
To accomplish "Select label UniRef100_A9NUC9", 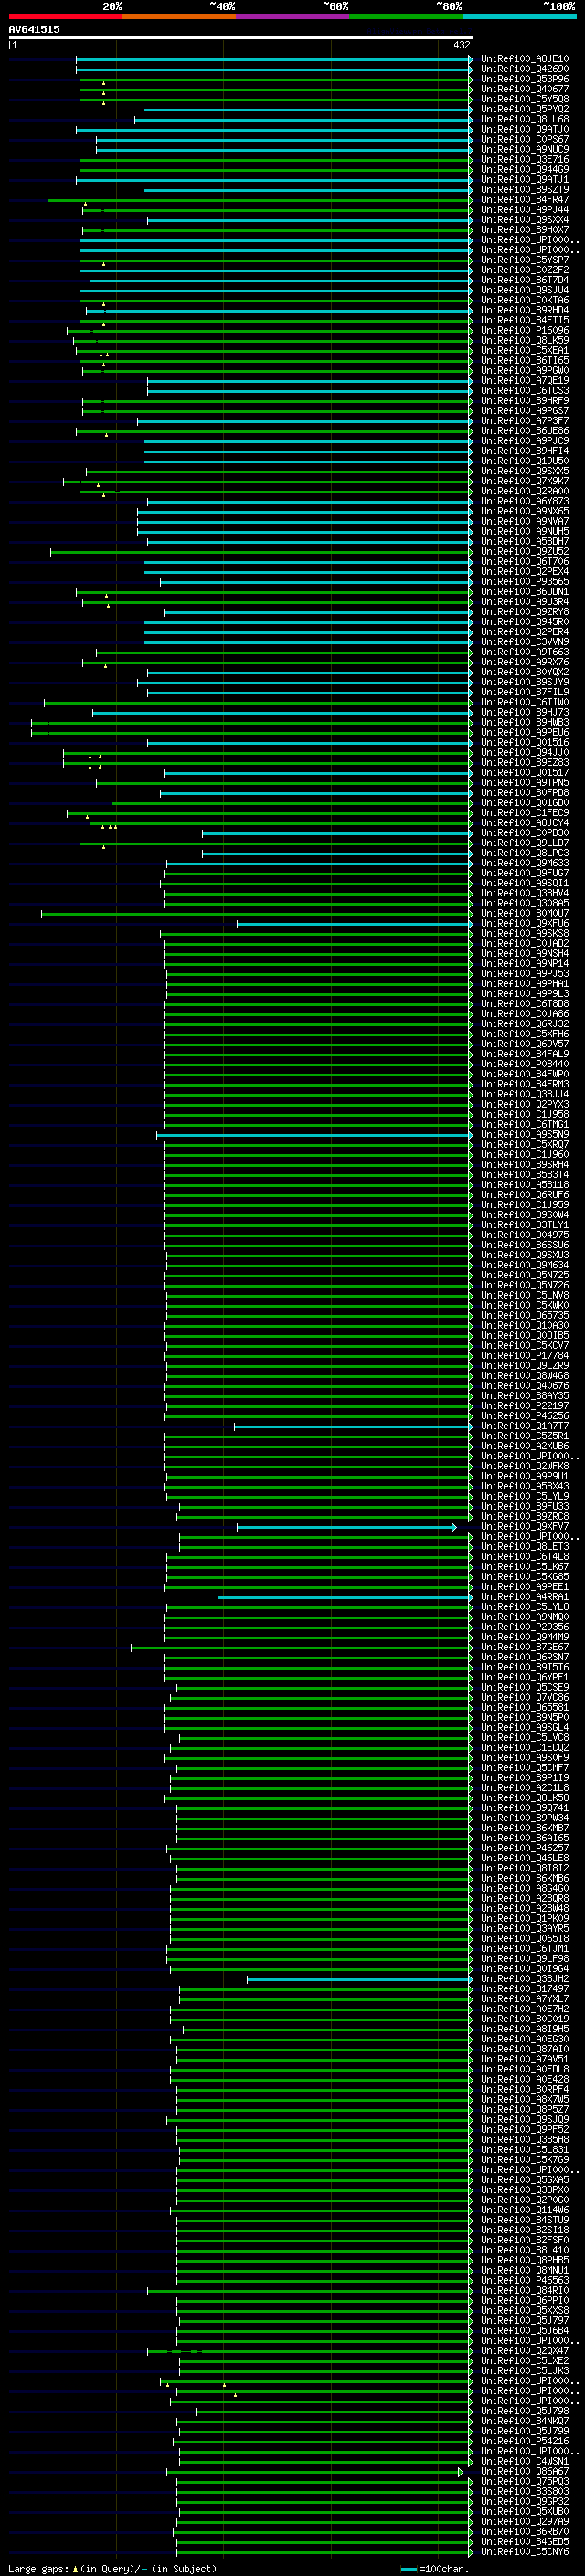I will [x=525, y=149].
